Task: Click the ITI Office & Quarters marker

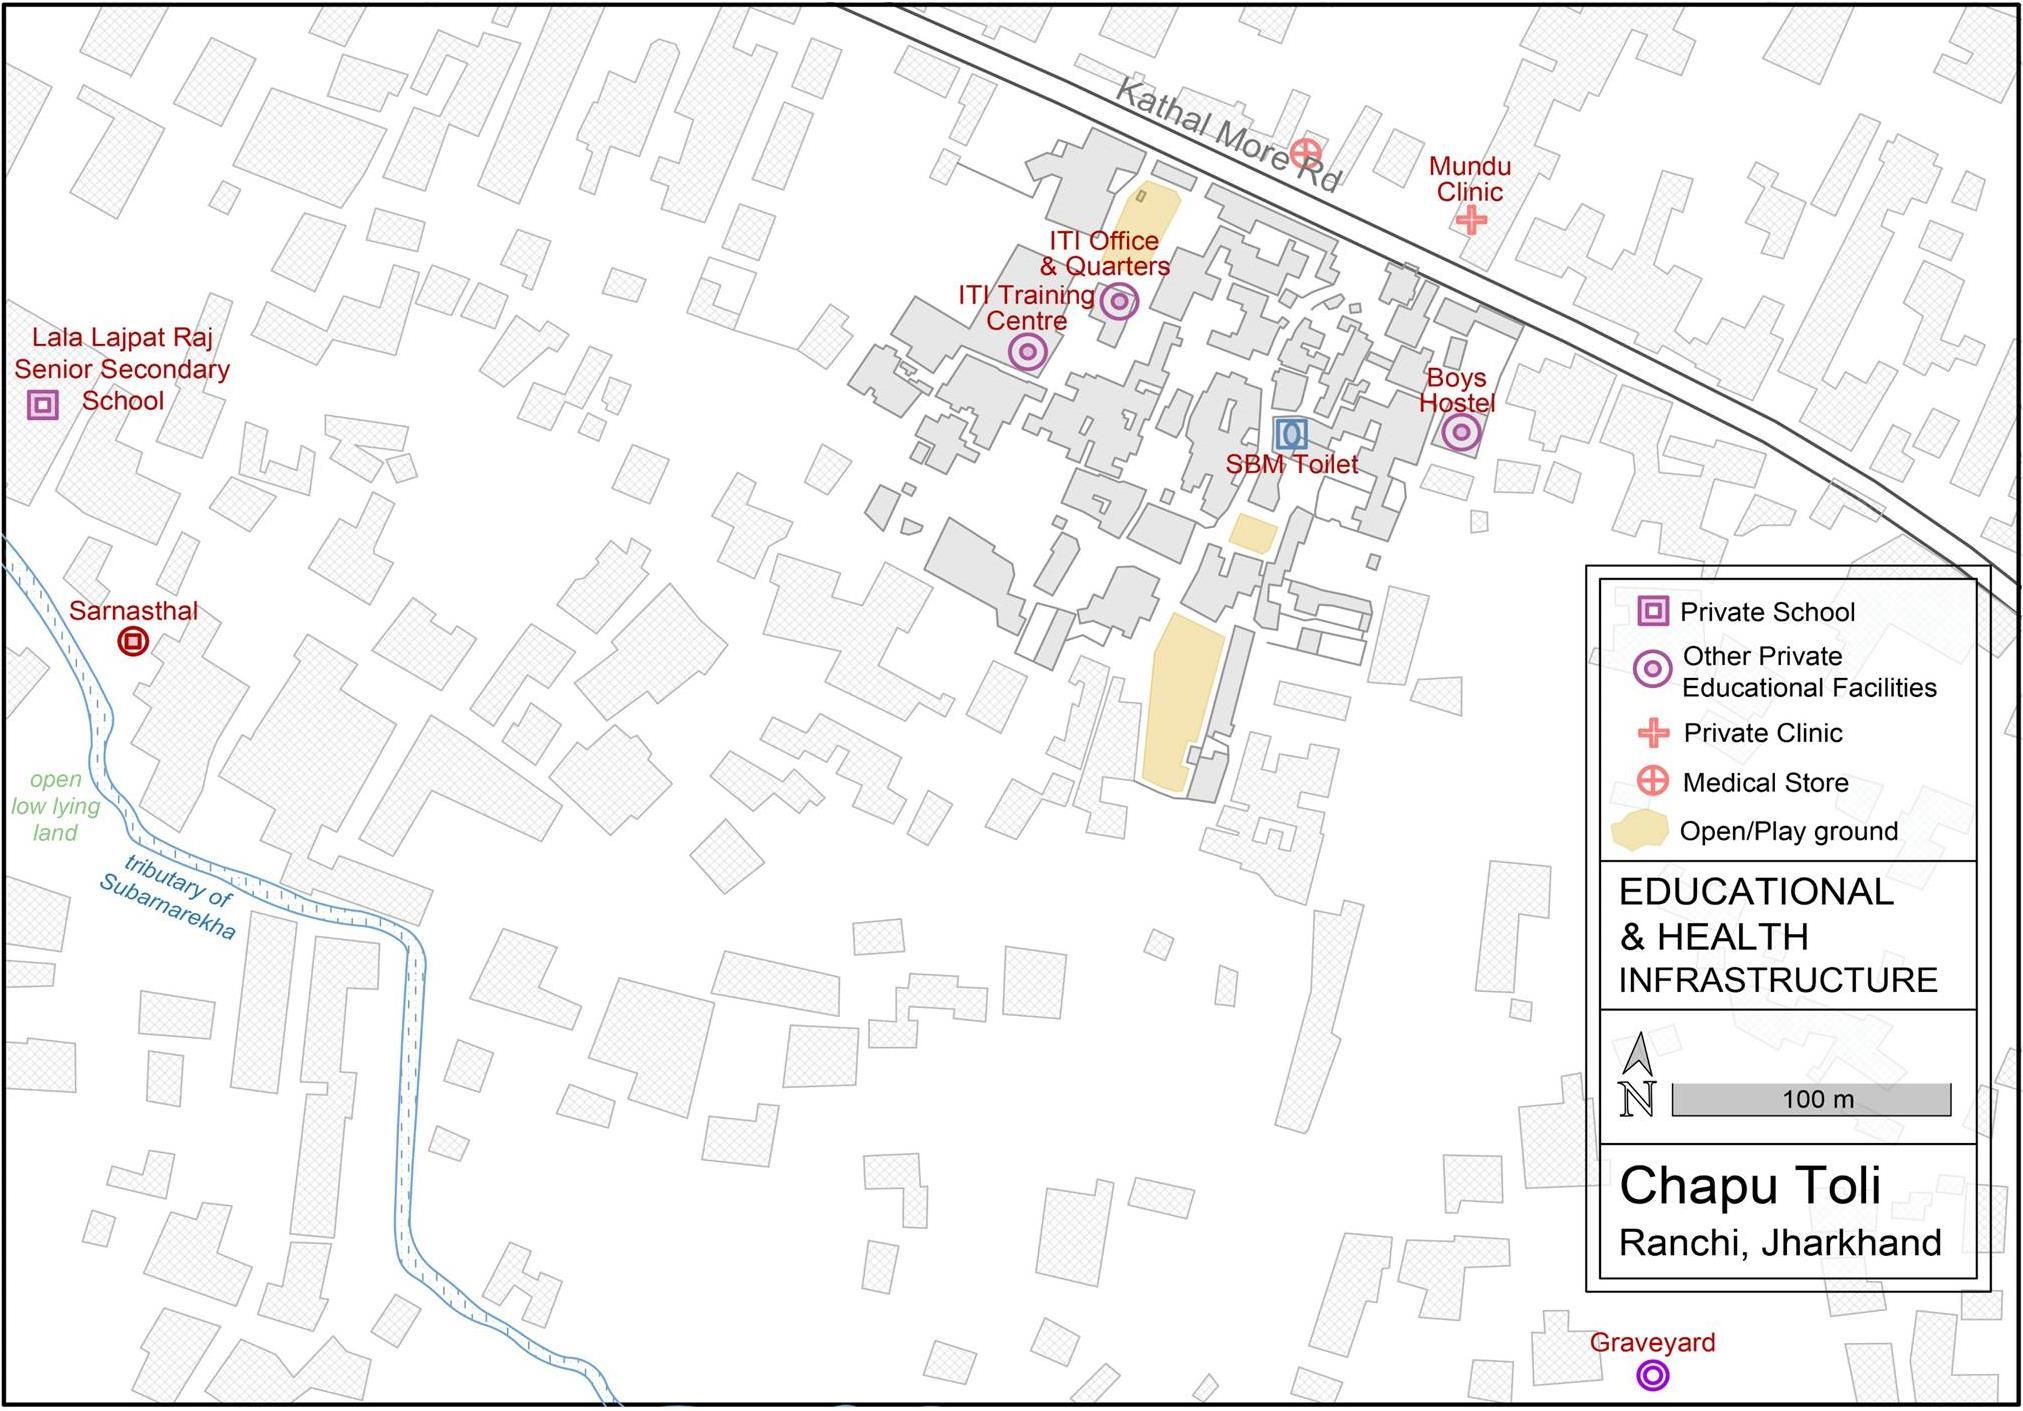Action: pyautogui.click(x=1119, y=301)
